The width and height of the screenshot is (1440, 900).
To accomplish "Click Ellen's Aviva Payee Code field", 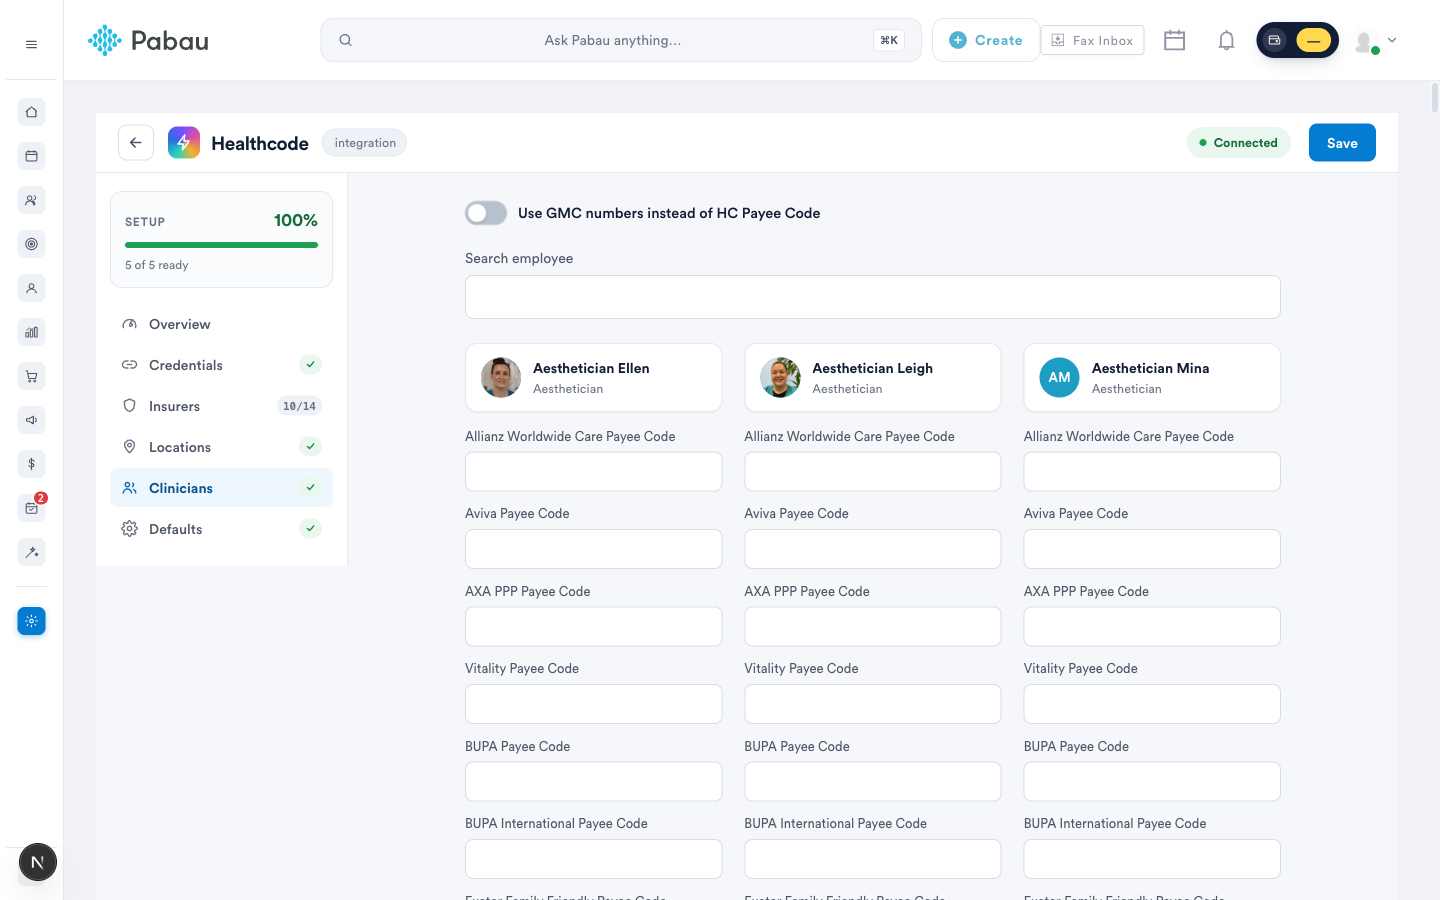I will point(594,549).
